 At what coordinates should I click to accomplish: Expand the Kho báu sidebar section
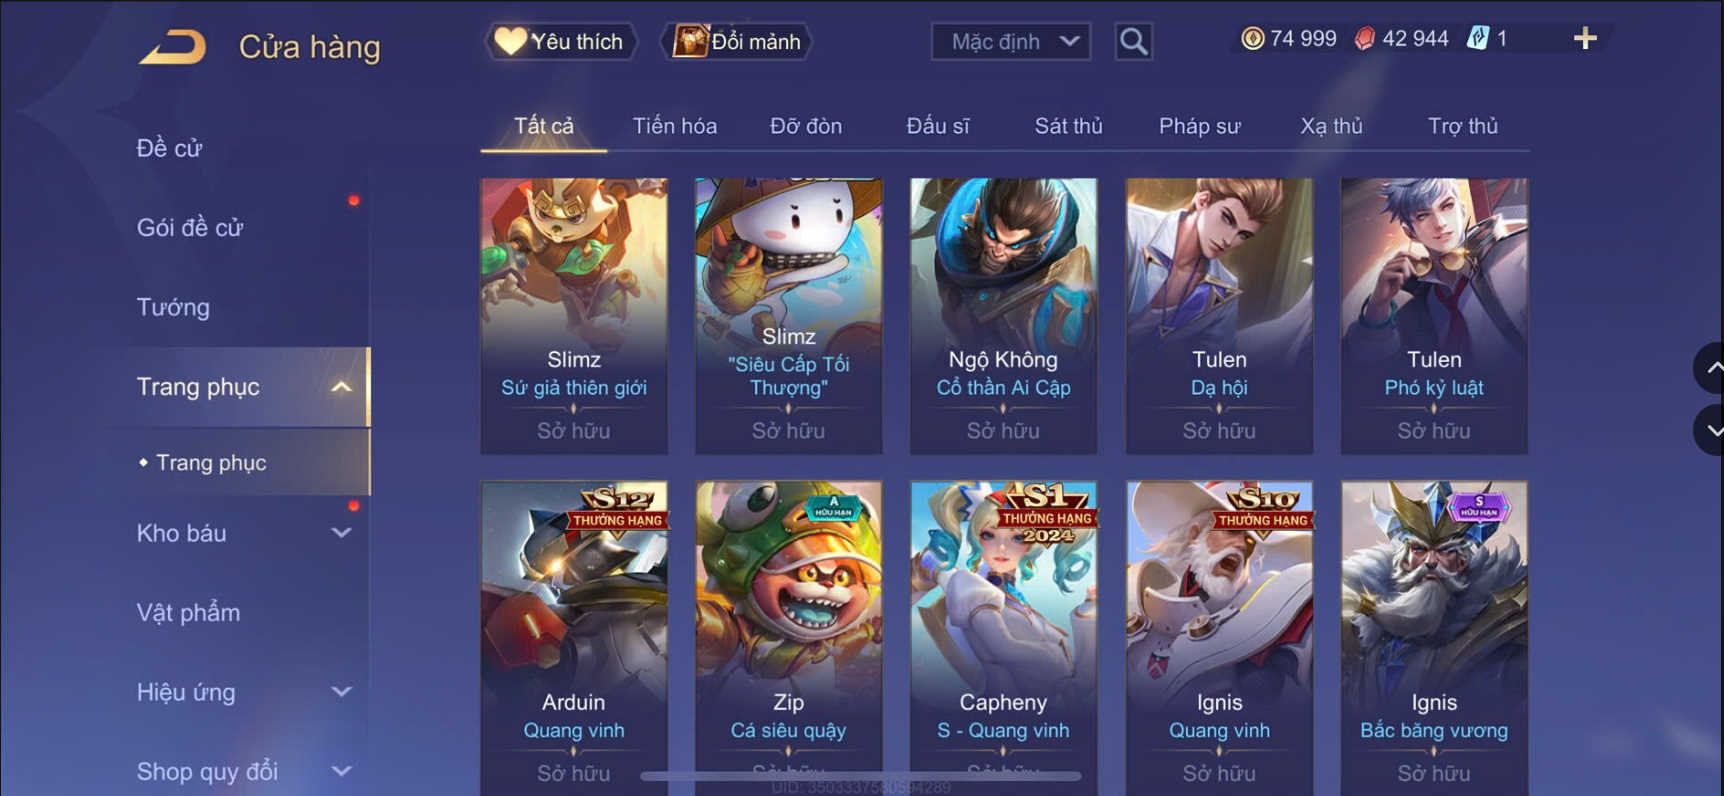click(x=341, y=533)
